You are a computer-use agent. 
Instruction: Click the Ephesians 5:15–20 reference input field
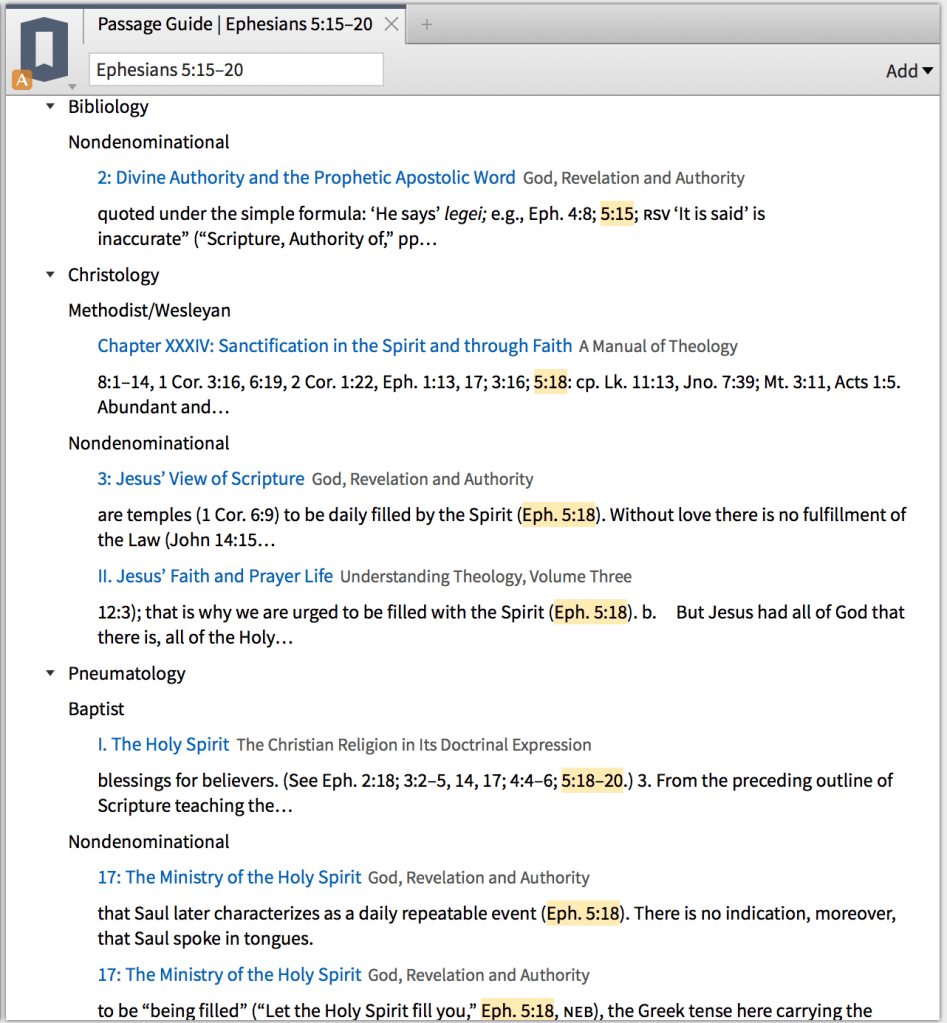point(236,69)
